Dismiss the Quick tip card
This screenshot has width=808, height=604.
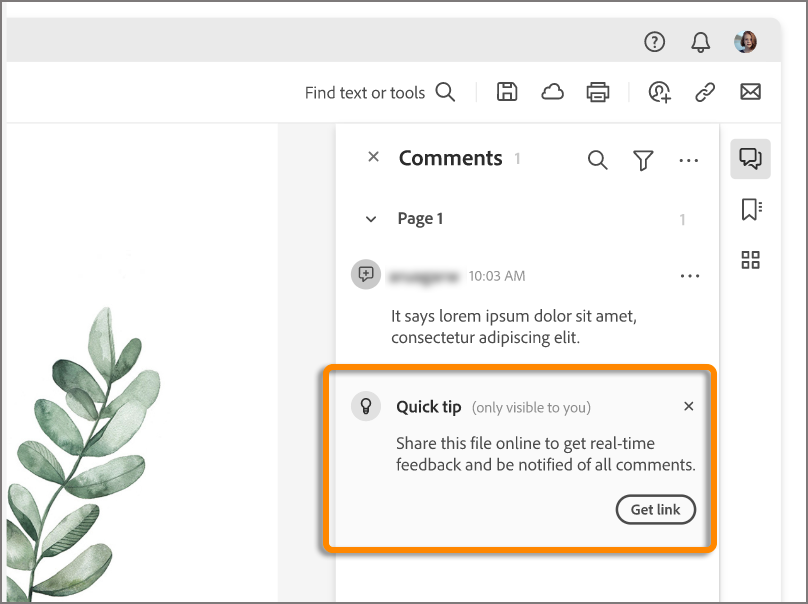click(x=688, y=406)
